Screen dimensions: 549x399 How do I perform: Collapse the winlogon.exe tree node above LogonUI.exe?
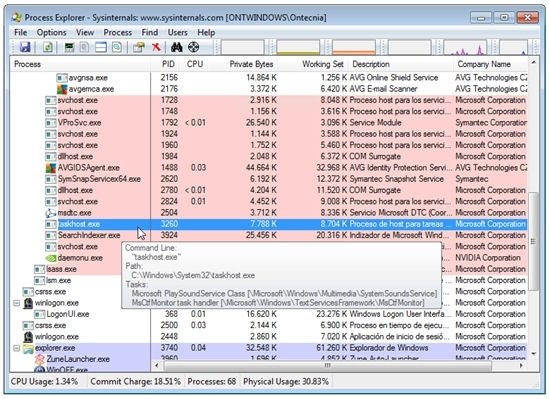pos(16,303)
